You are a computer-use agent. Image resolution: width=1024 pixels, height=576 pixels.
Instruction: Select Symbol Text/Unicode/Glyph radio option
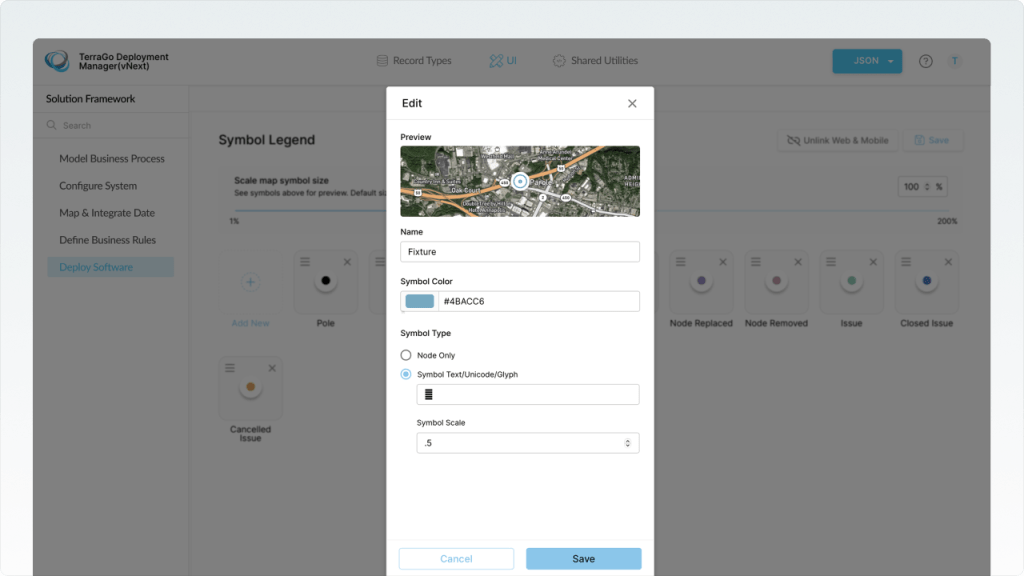coord(406,374)
